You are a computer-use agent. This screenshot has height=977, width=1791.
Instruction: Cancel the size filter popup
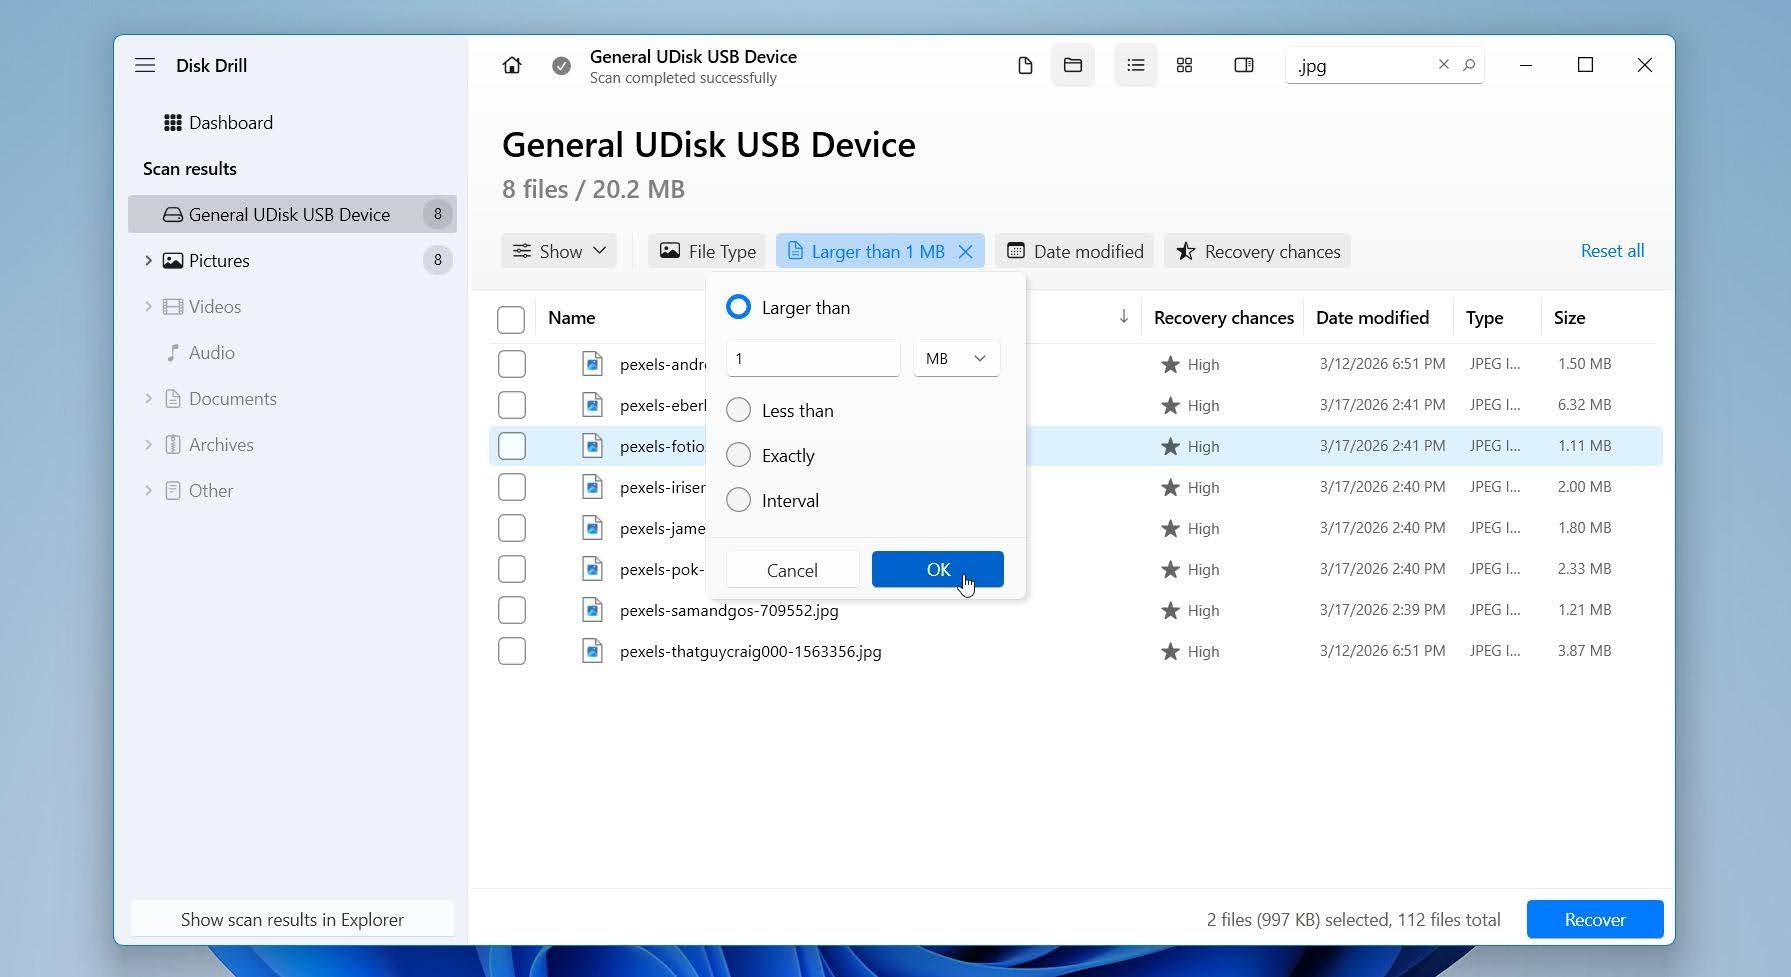792,569
